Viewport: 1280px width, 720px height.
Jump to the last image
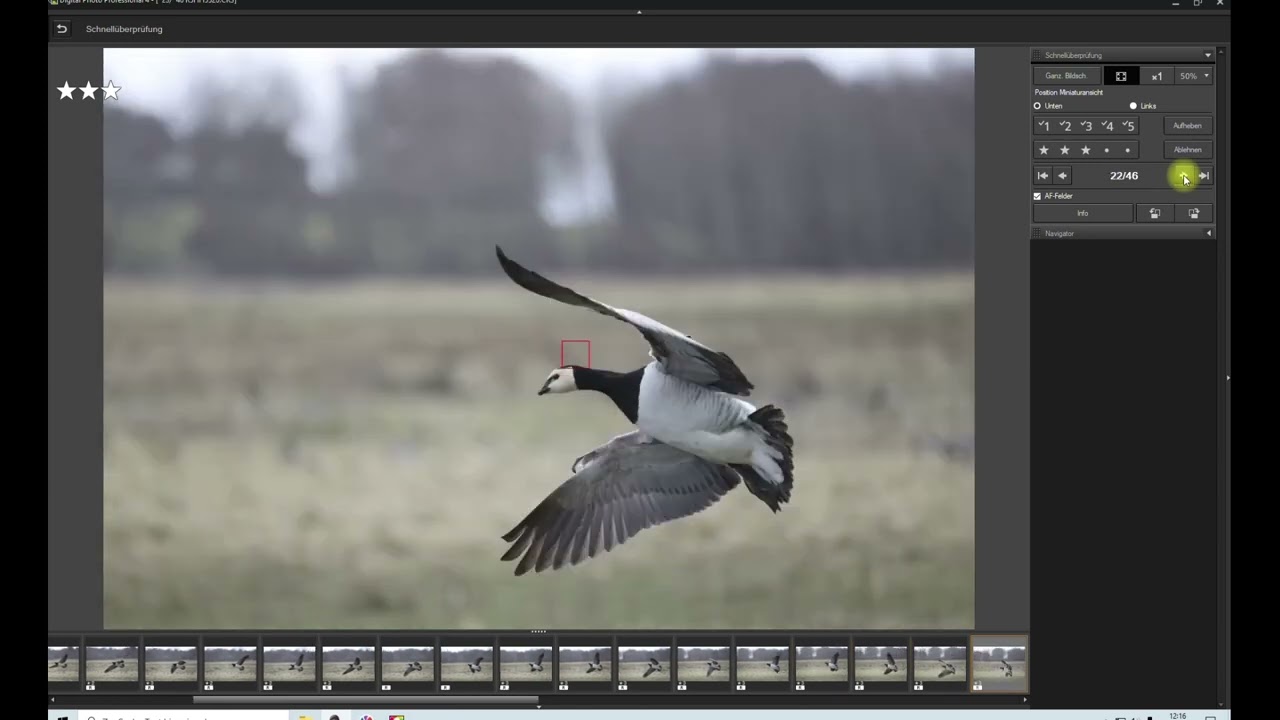(1204, 176)
